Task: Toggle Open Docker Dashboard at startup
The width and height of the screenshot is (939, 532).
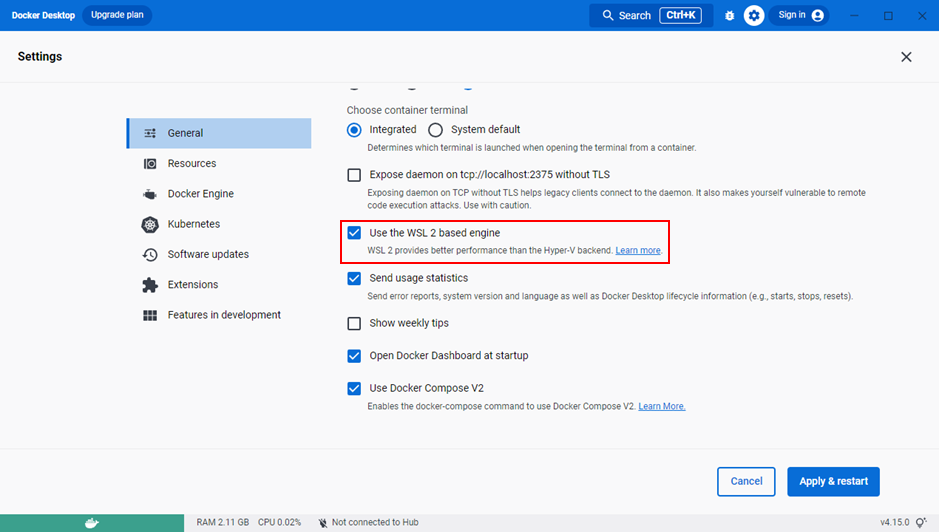Action: (354, 356)
